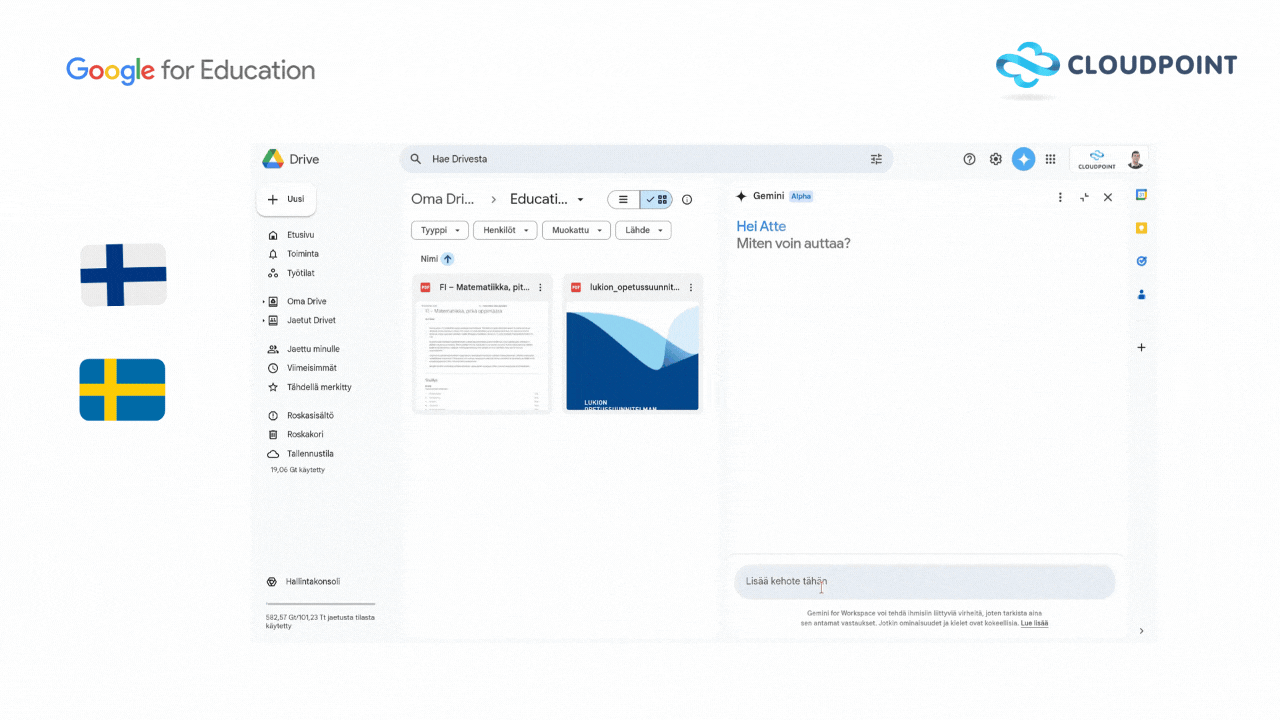The height and width of the screenshot is (720, 1280).
Task: Click the Gemini sparkle icon in header
Action: pyautogui.click(x=1023, y=159)
